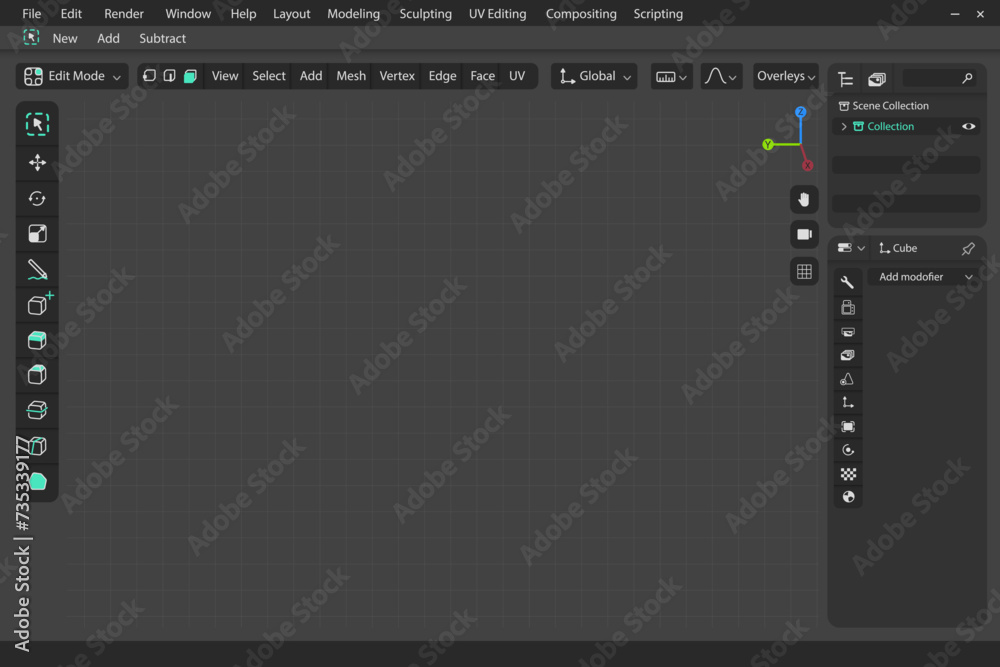Switch to the UV Editing workspace tab
Image resolution: width=1000 pixels, height=667 pixels.
[497, 13]
